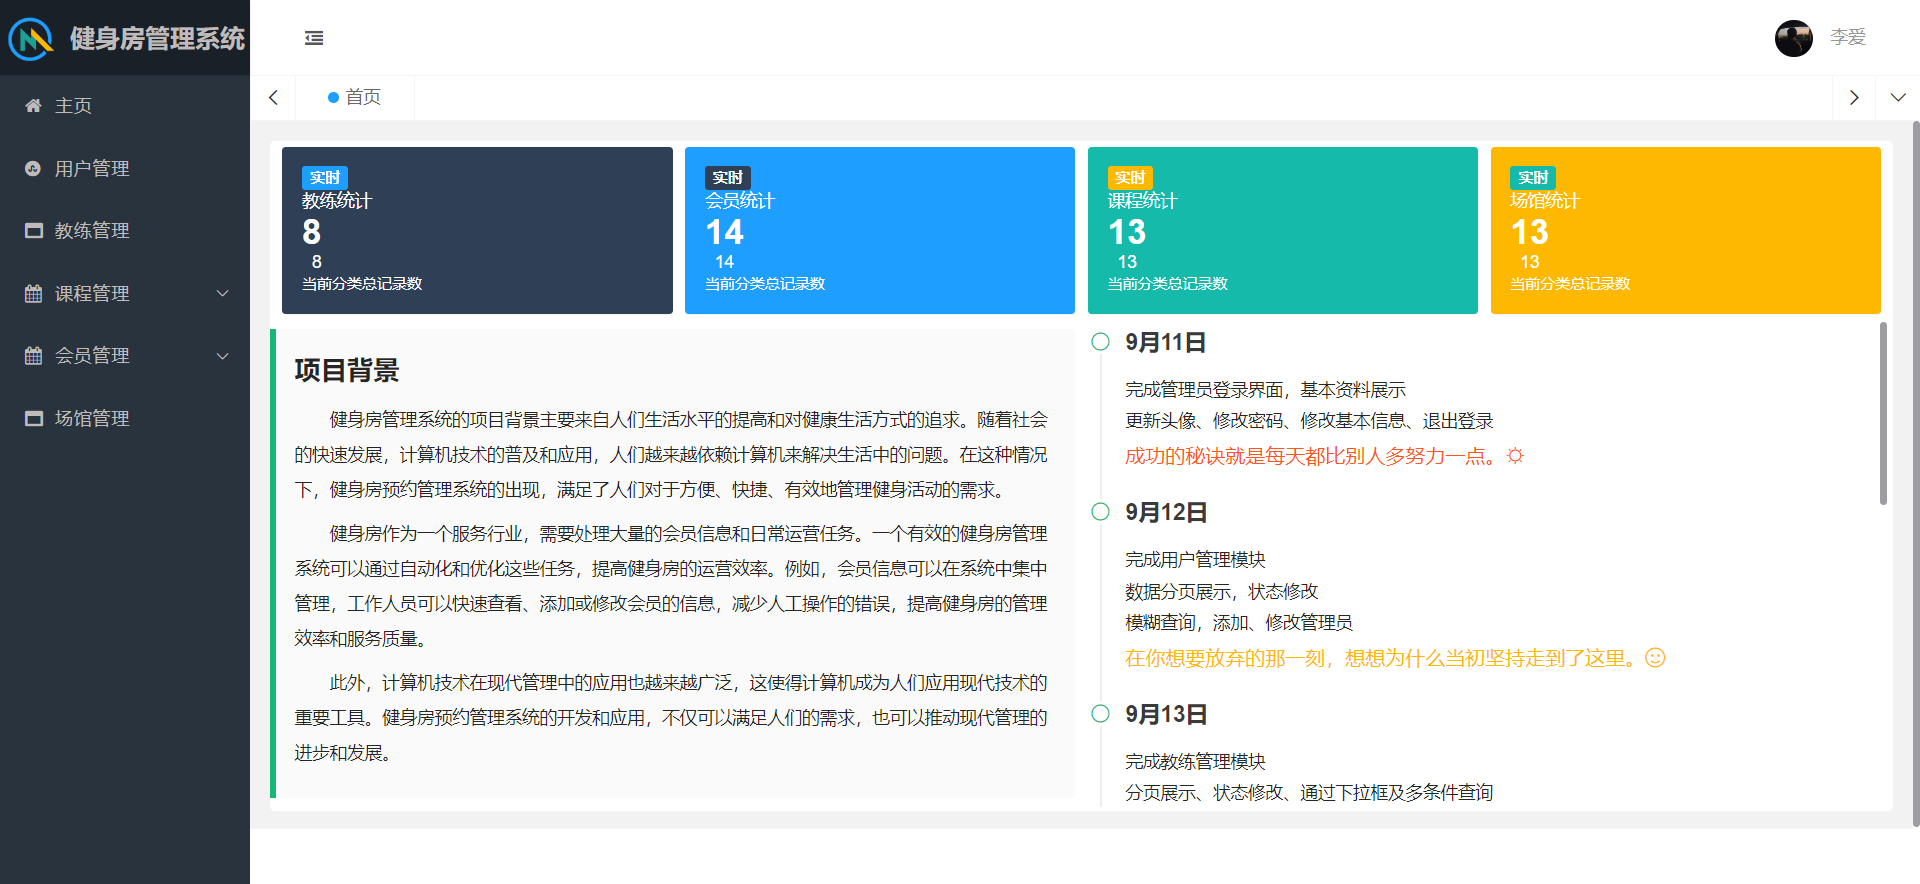Open the tab options dropdown chevron
This screenshot has height=884, width=1920.
pyautogui.click(x=1898, y=97)
